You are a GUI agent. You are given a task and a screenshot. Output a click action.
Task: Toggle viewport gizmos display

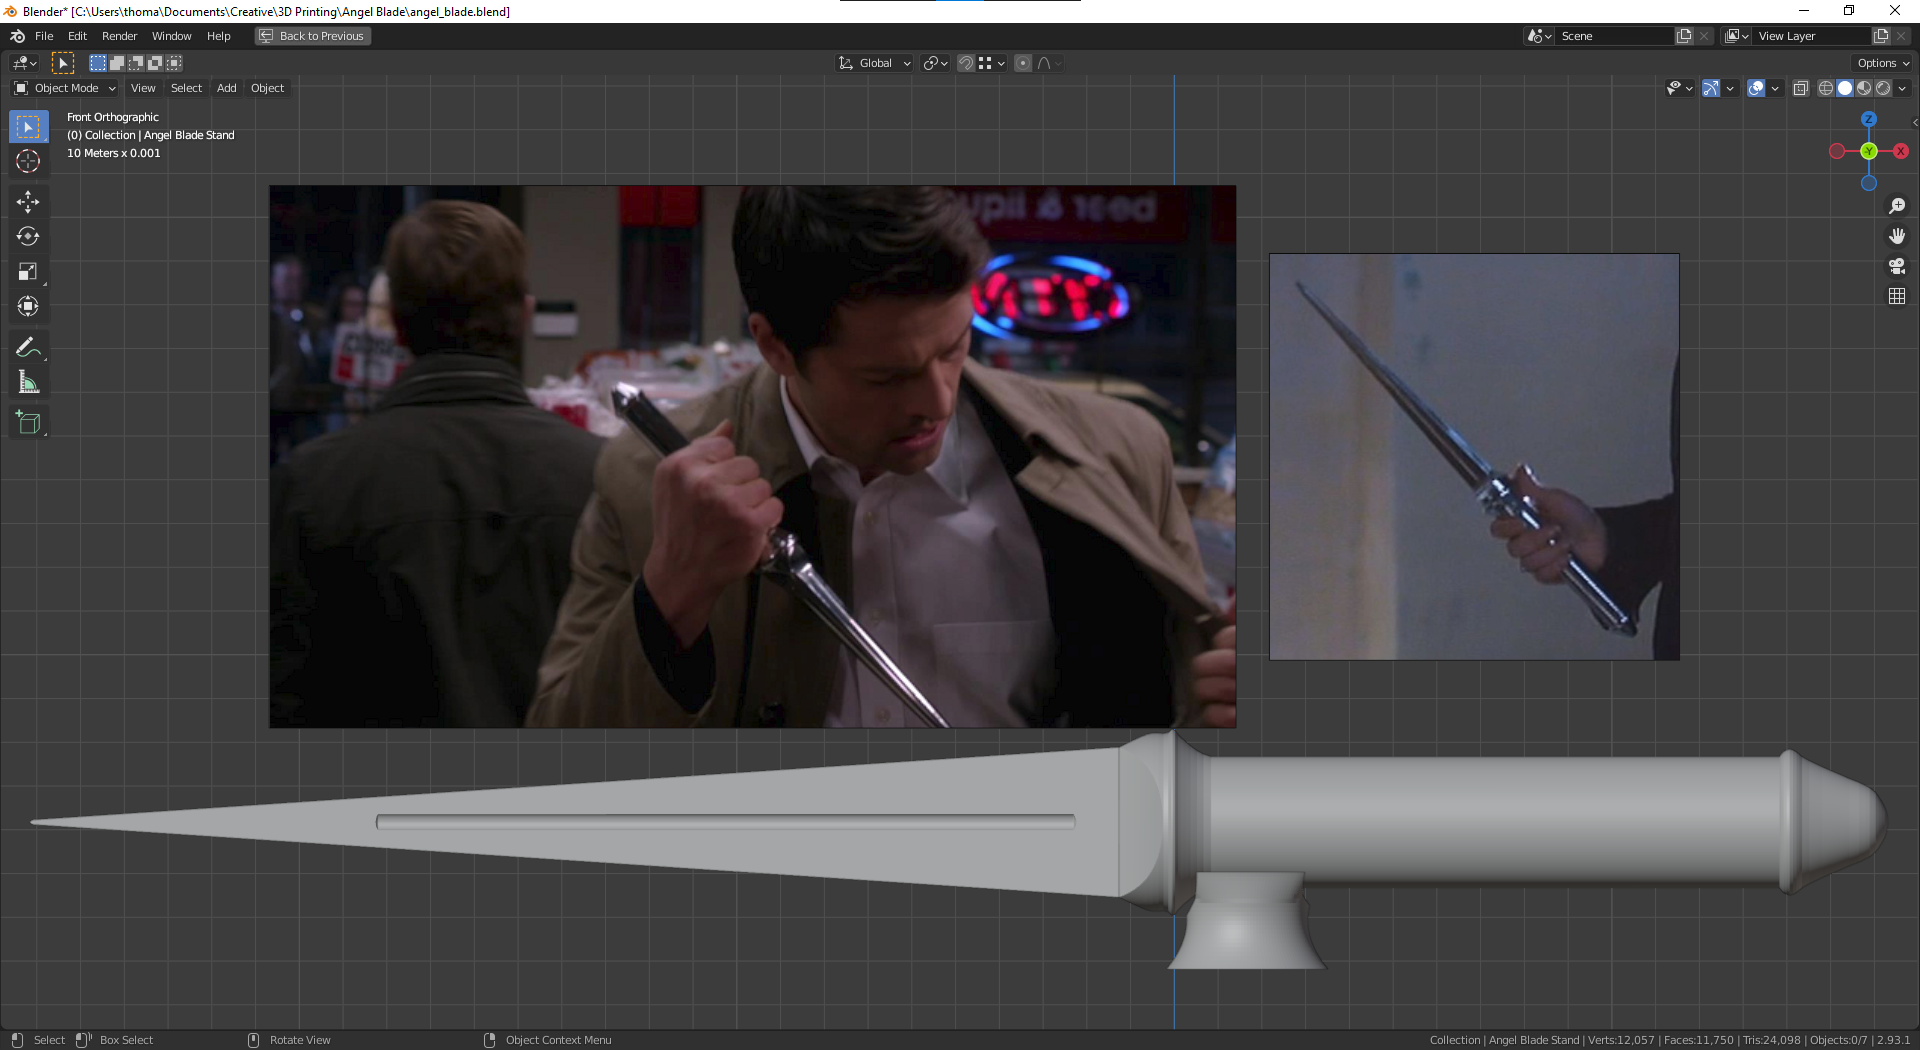click(x=1711, y=88)
